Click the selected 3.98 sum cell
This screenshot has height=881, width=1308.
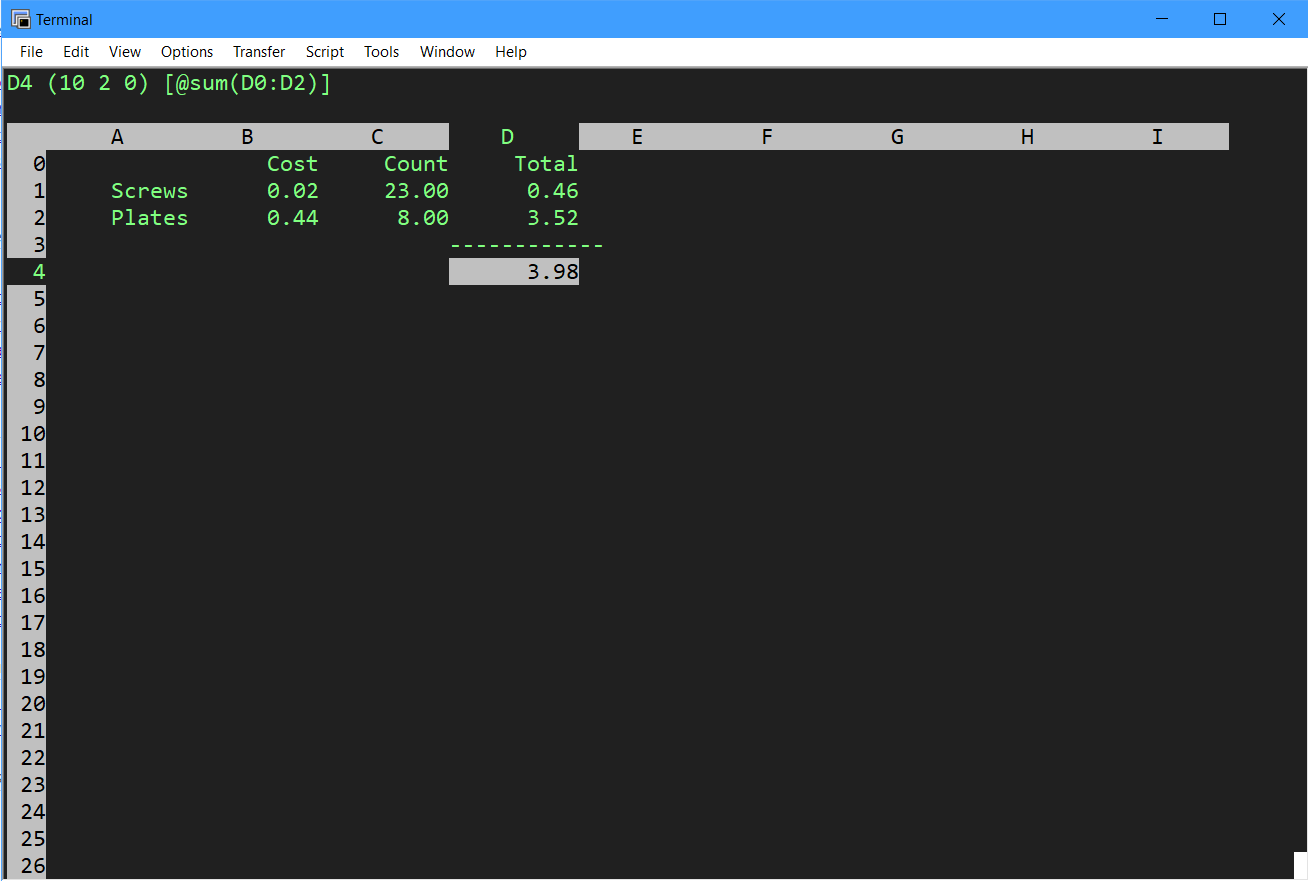click(x=514, y=272)
